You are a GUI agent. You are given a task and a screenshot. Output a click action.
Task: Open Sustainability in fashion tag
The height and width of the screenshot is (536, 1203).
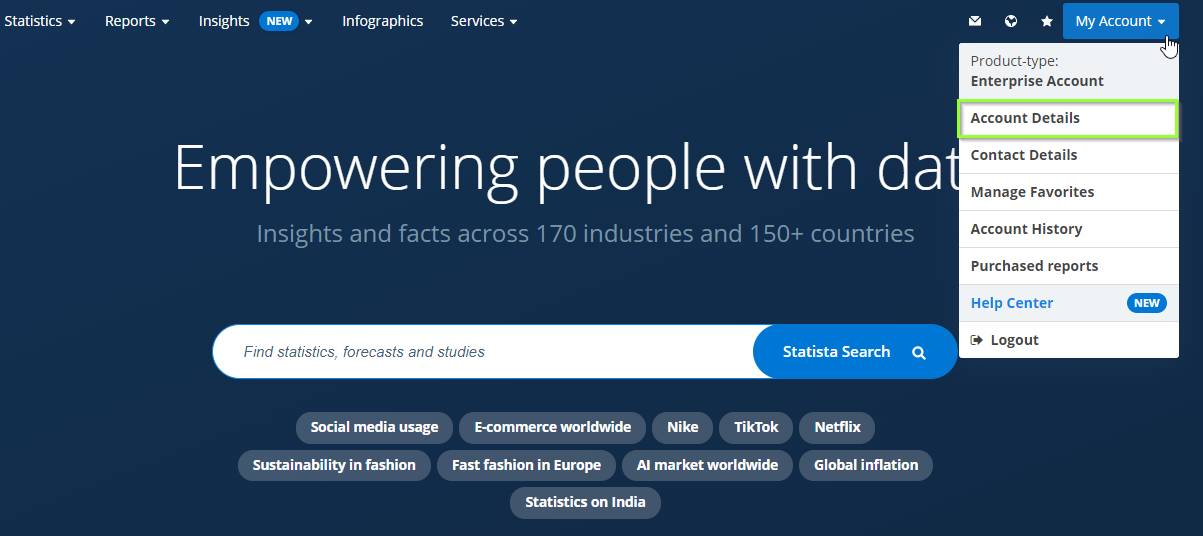coord(334,465)
